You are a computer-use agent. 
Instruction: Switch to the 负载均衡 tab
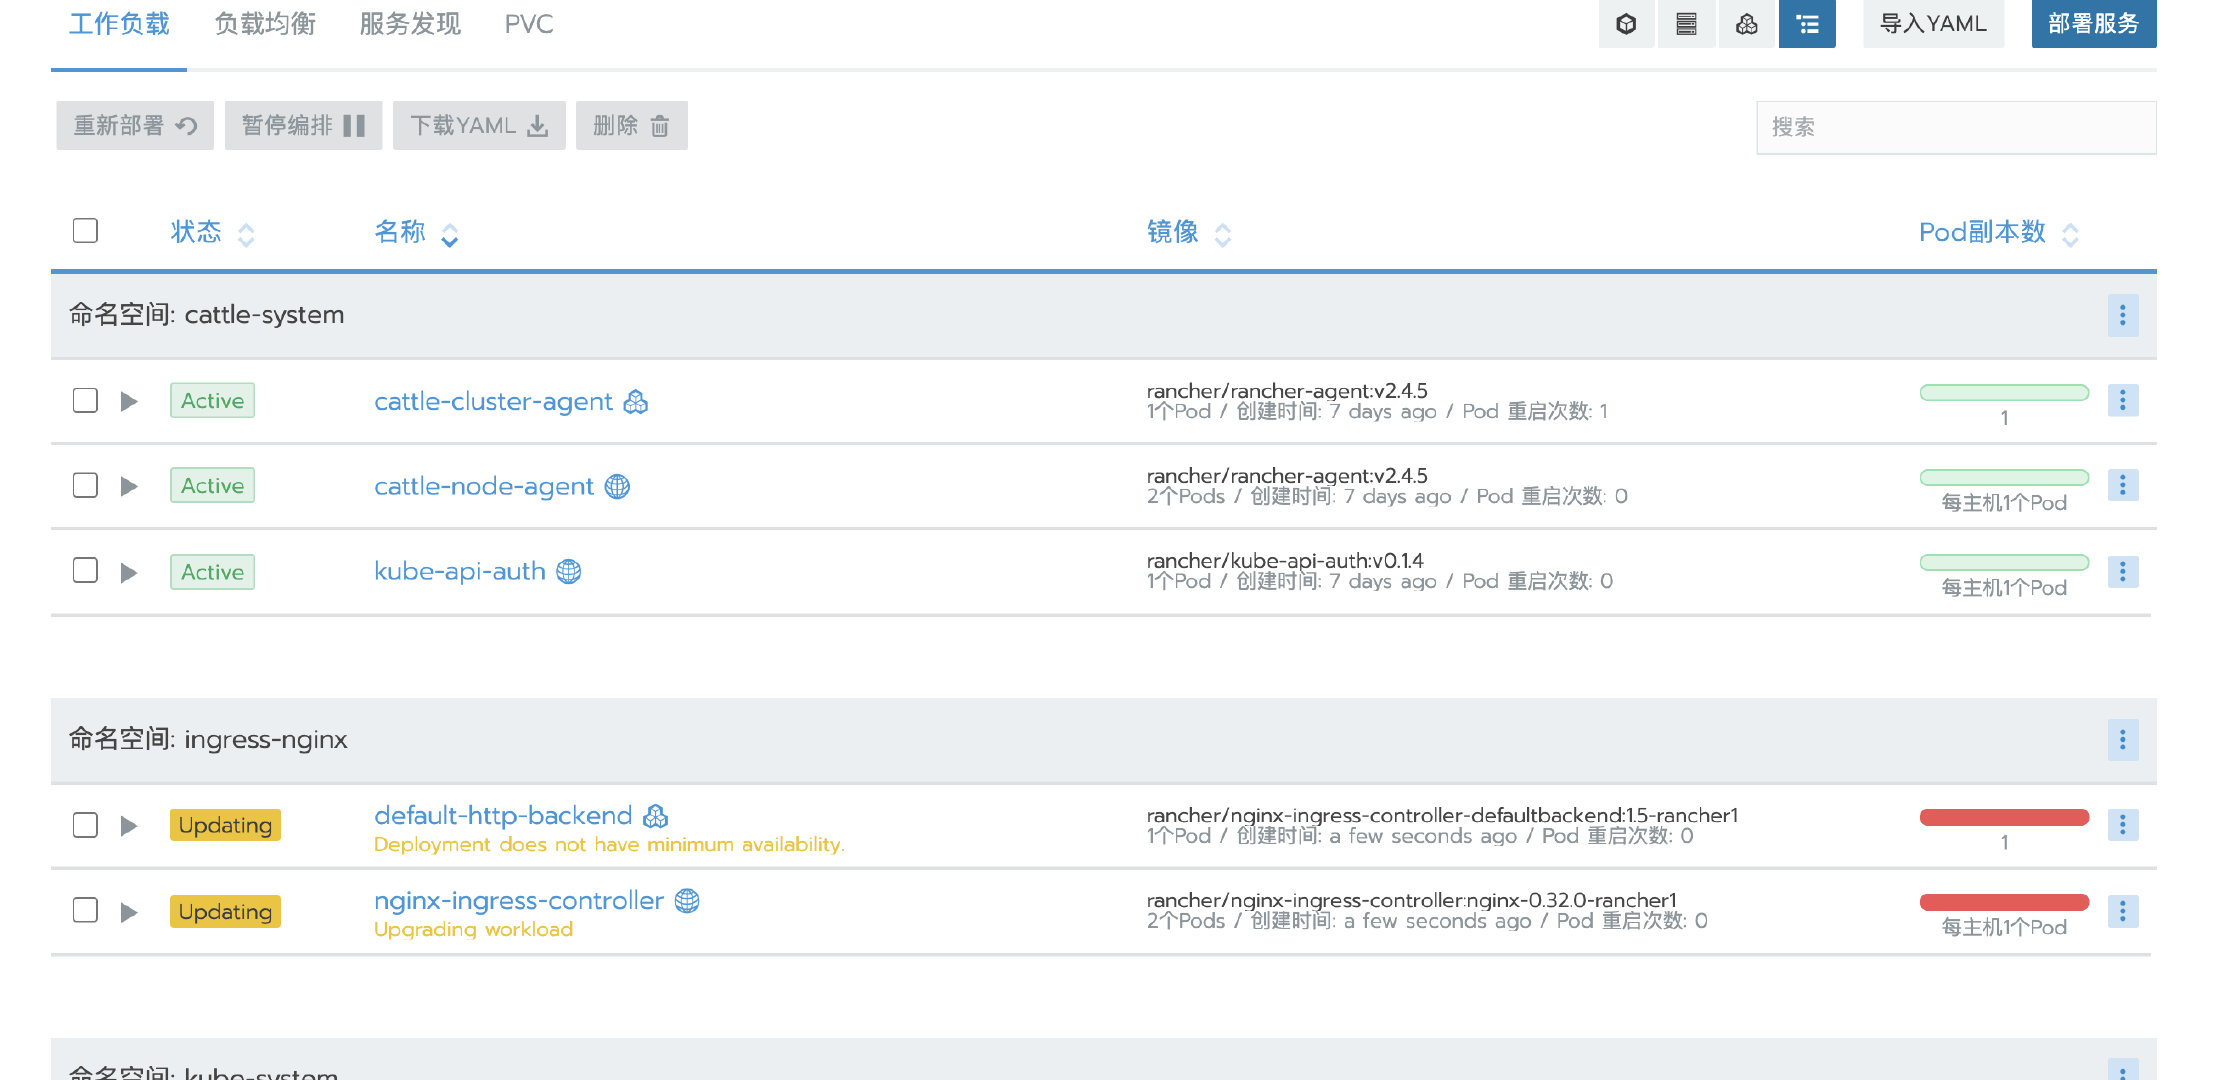(x=265, y=24)
